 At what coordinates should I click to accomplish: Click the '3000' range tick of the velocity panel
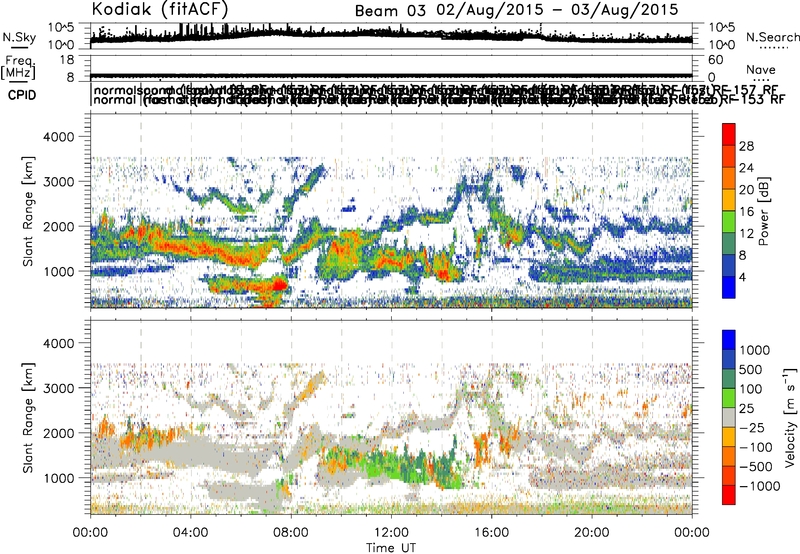59,388
